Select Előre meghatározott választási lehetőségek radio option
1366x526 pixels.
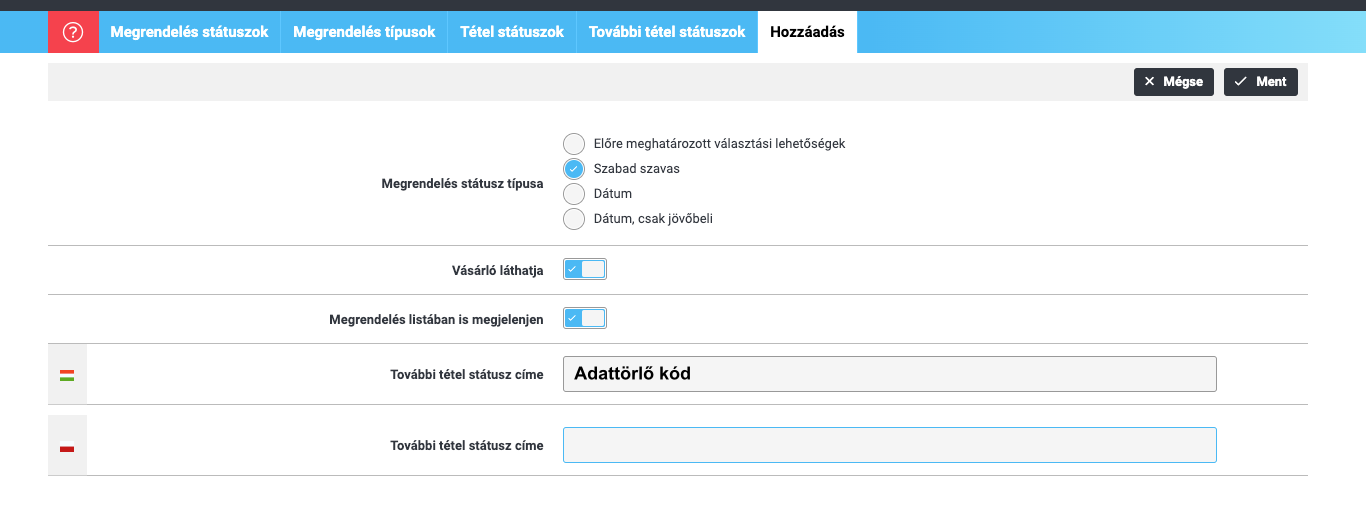(574, 144)
